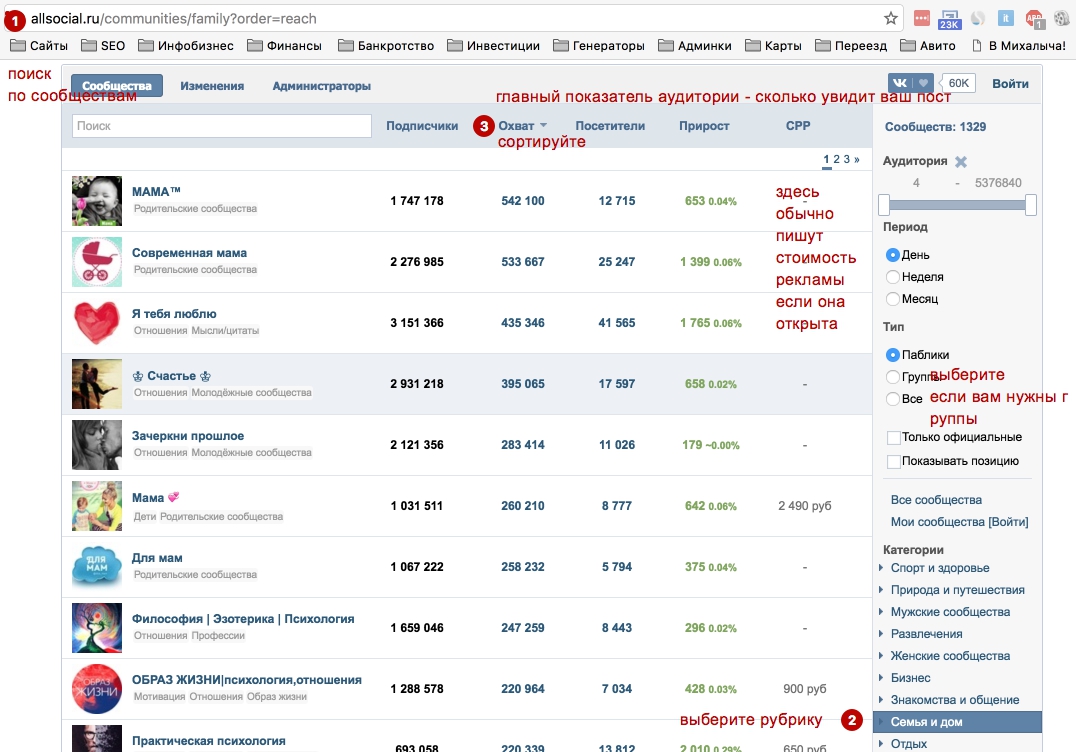Open the Инфобизнес bookmarks folder
1076x752 pixels.
point(186,46)
